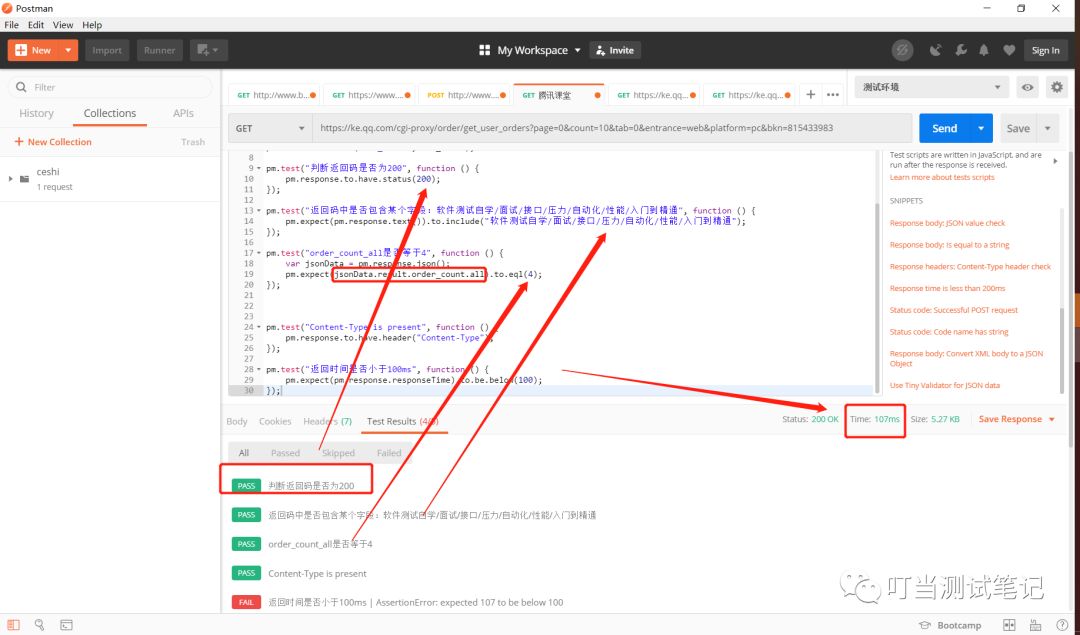Open the Runner

point(159,50)
